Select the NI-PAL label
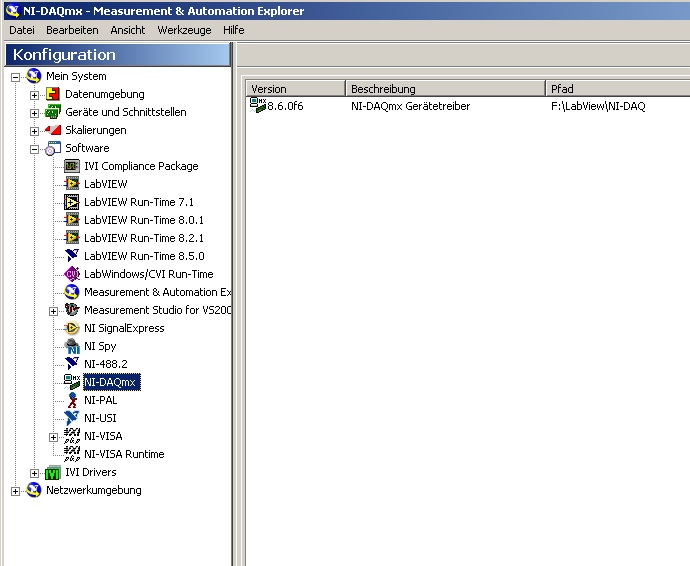The height and width of the screenshot is (566, 690). [x=100, y=400]
